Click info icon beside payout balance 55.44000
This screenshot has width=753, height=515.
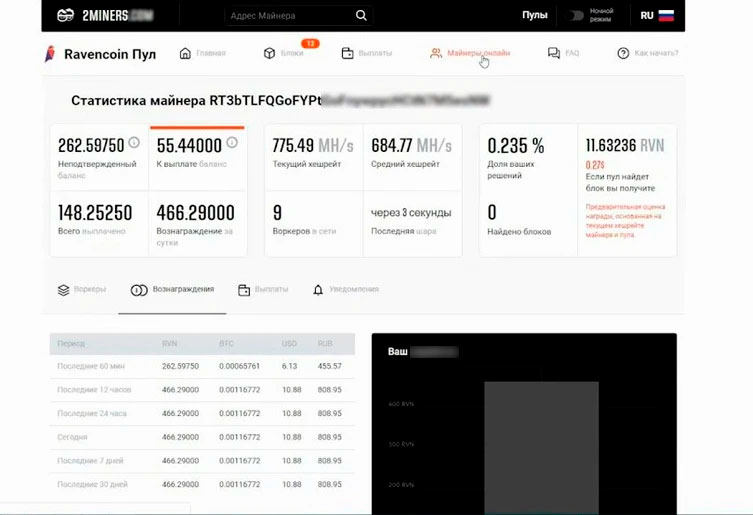click(x=232, y=143)
